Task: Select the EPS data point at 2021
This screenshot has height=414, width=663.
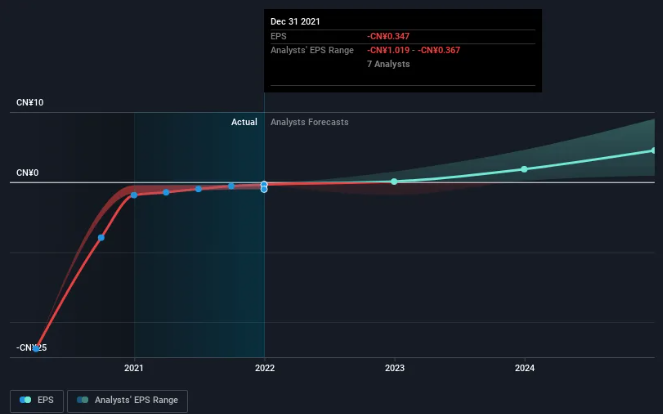Action: point(134,195)
